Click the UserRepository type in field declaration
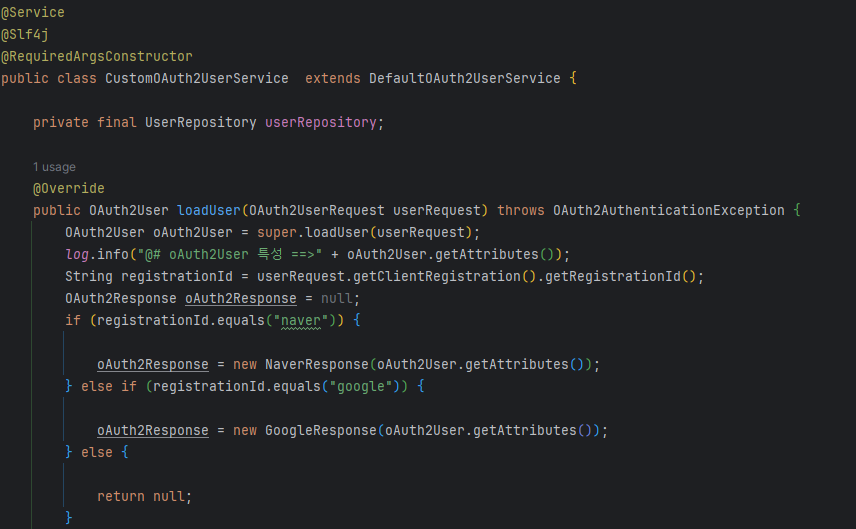Screen dimensions: 856x529 click(x=200, y=122)
